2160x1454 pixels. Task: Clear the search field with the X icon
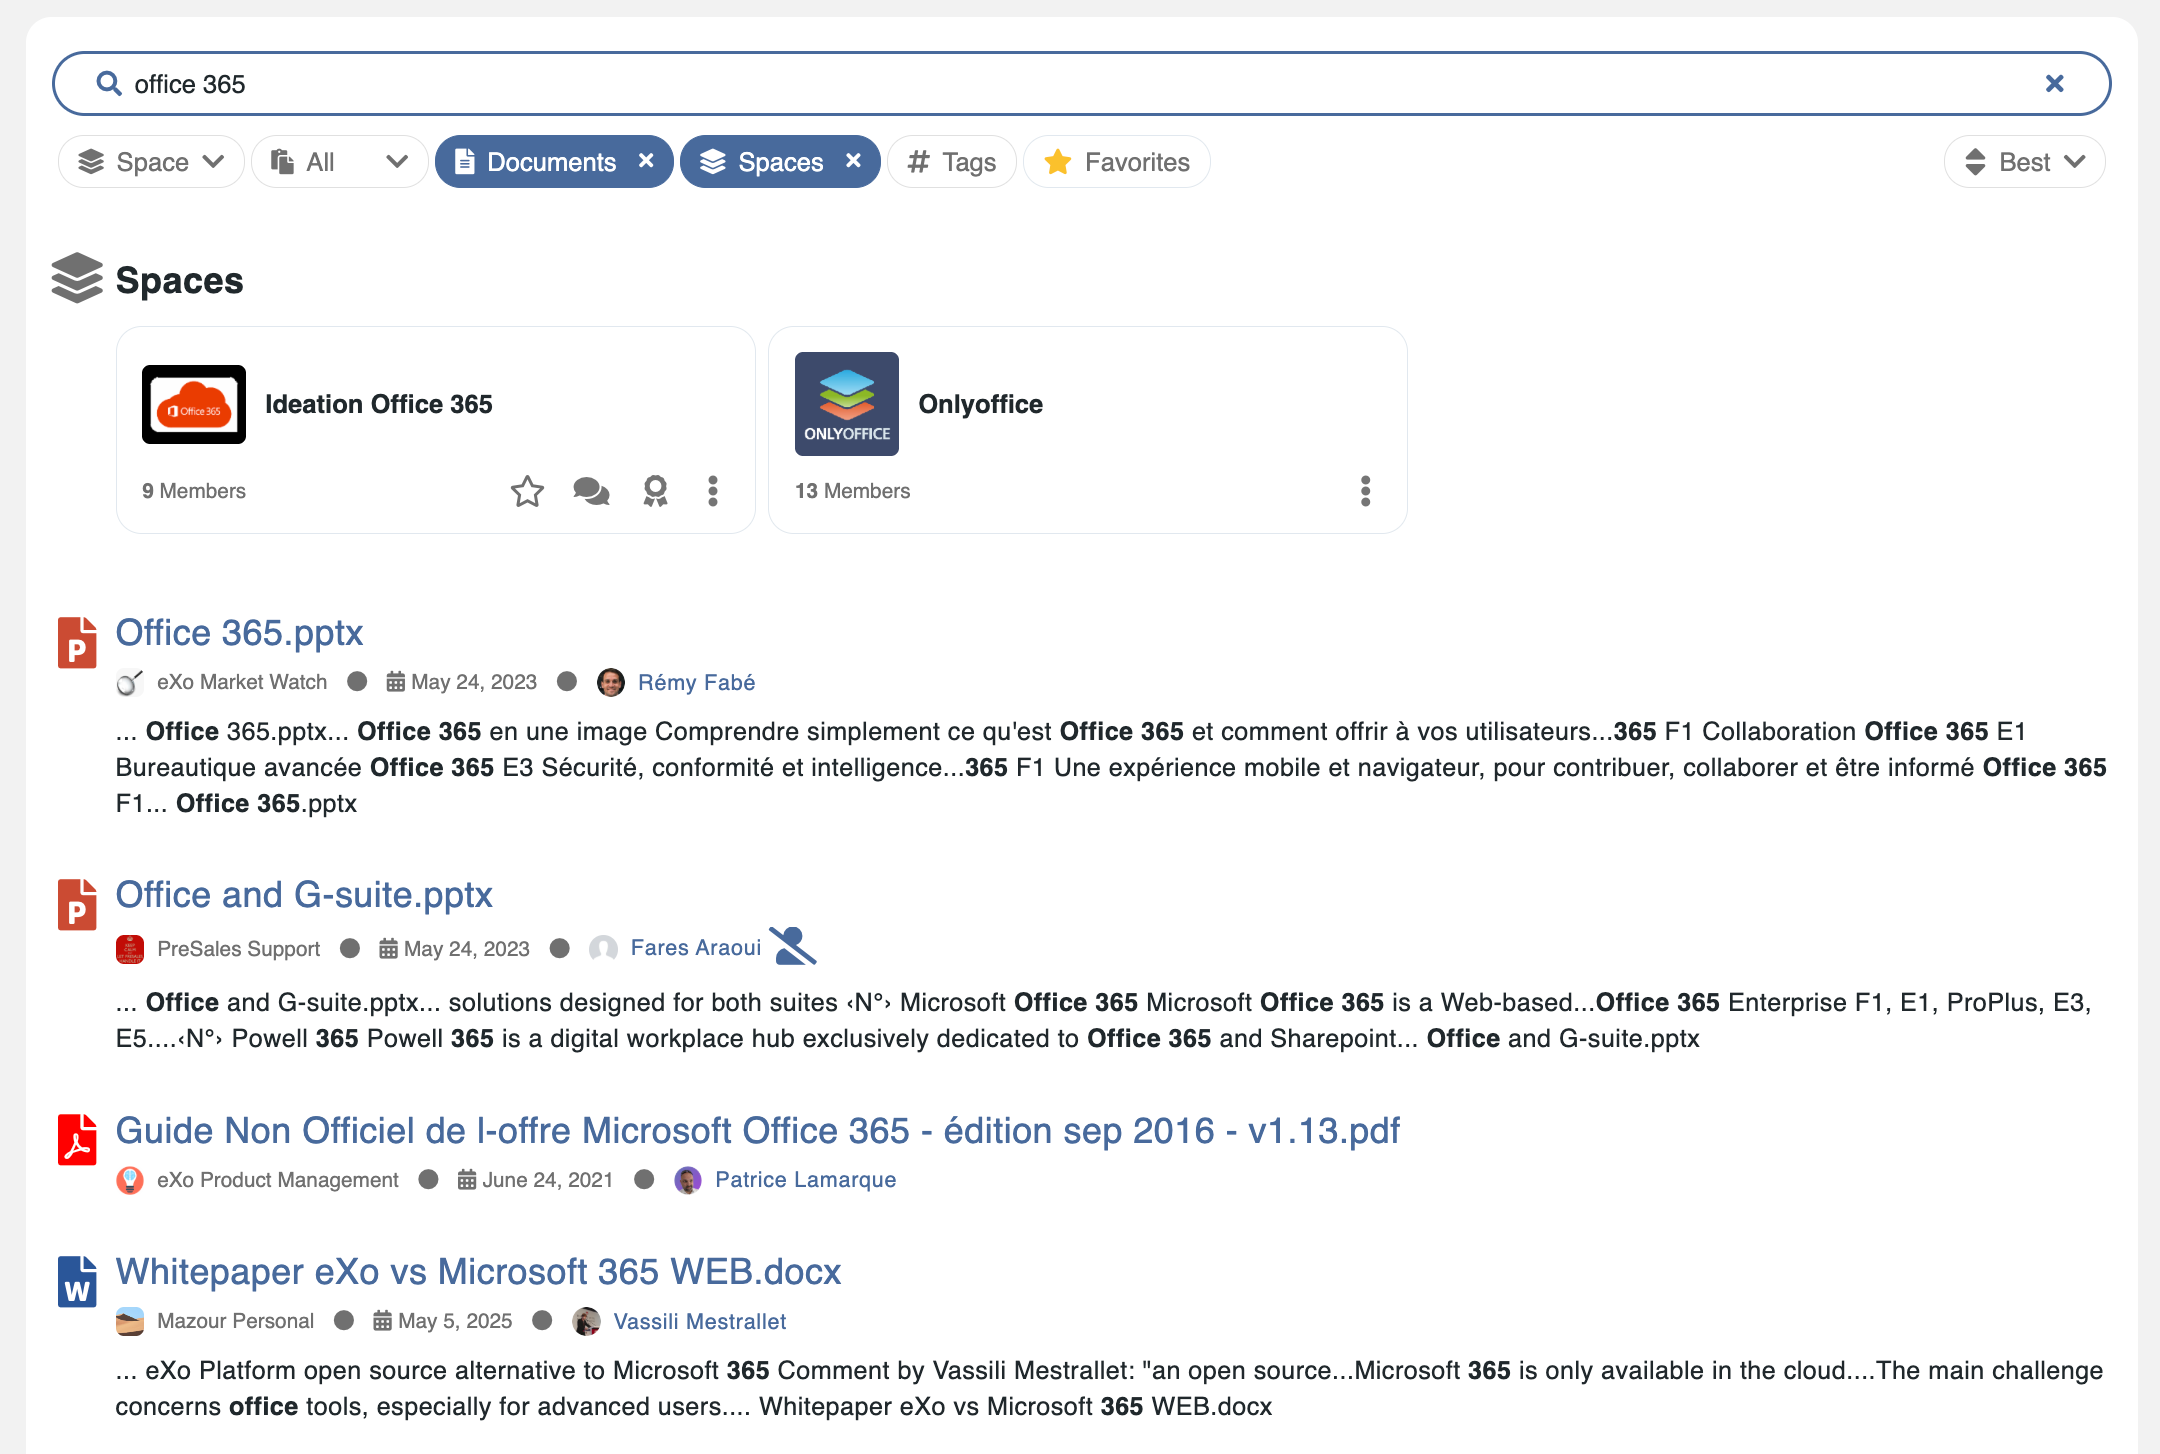tap(2054, 84)
